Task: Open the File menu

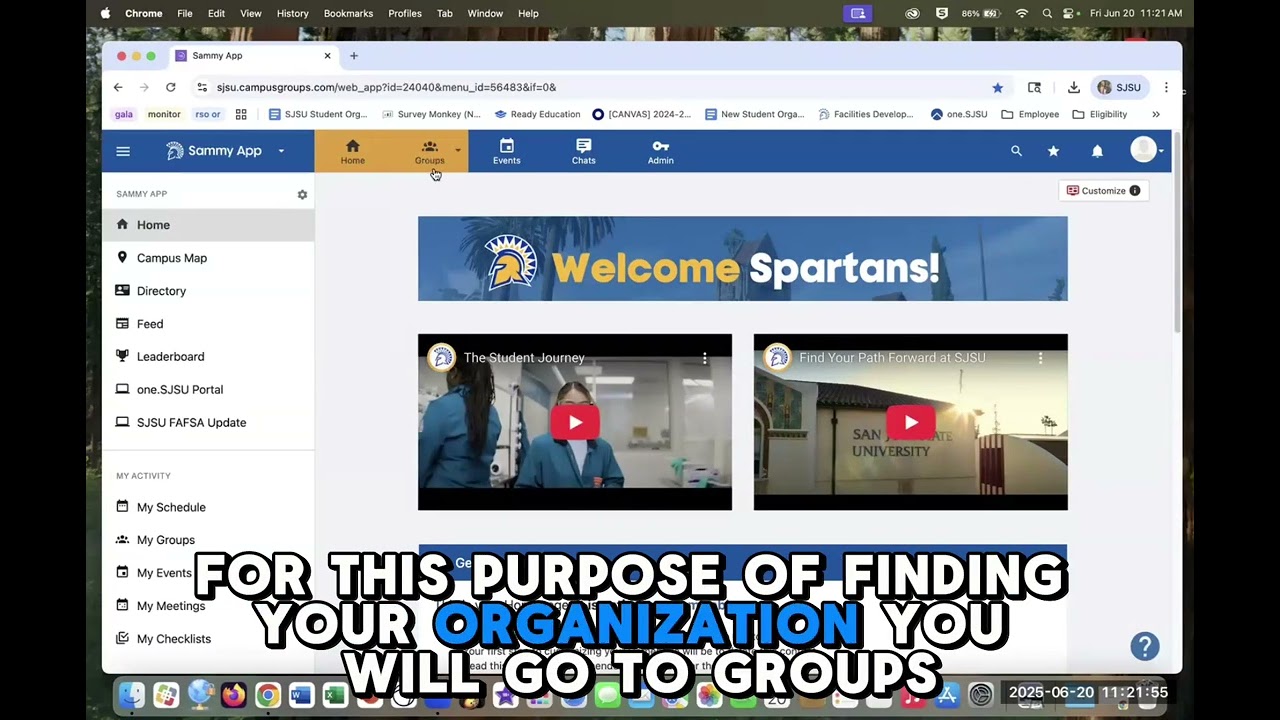Action: coord(185,13)
